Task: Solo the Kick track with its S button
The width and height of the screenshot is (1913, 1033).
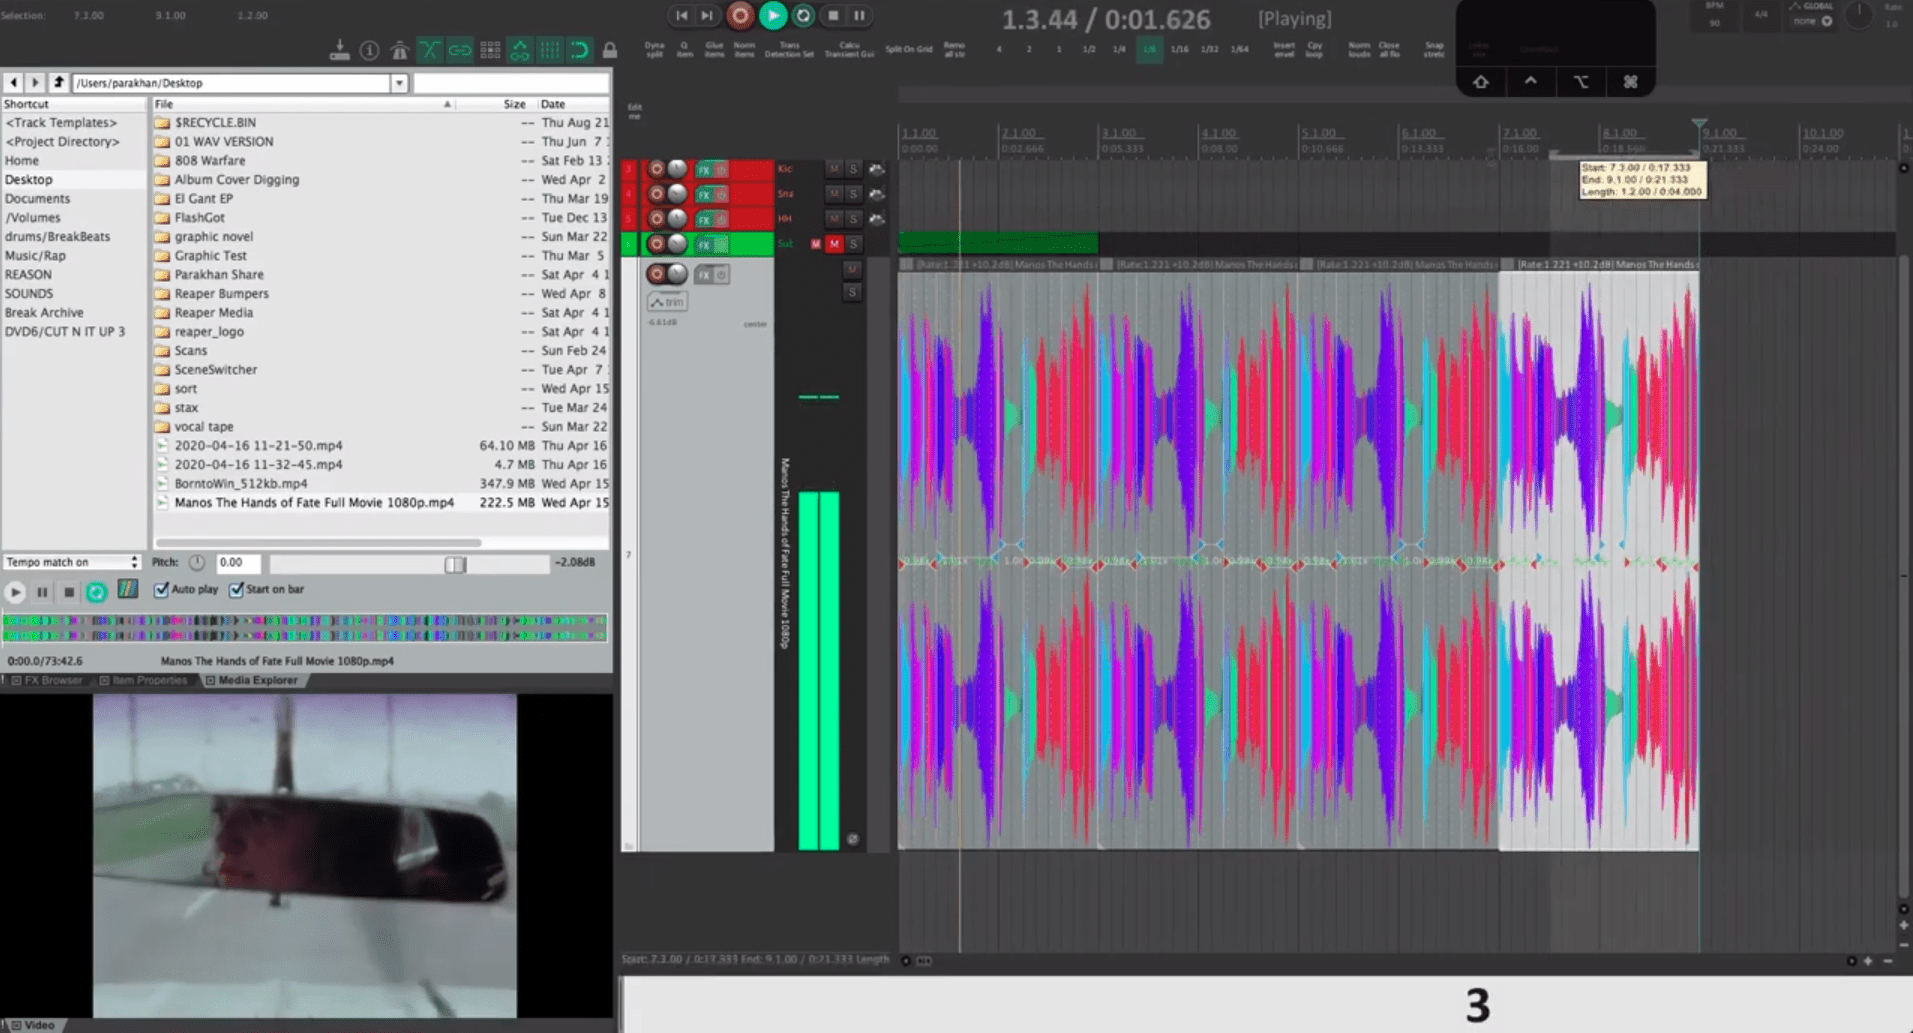Action: pyautogui.click(x=853, y=169)
